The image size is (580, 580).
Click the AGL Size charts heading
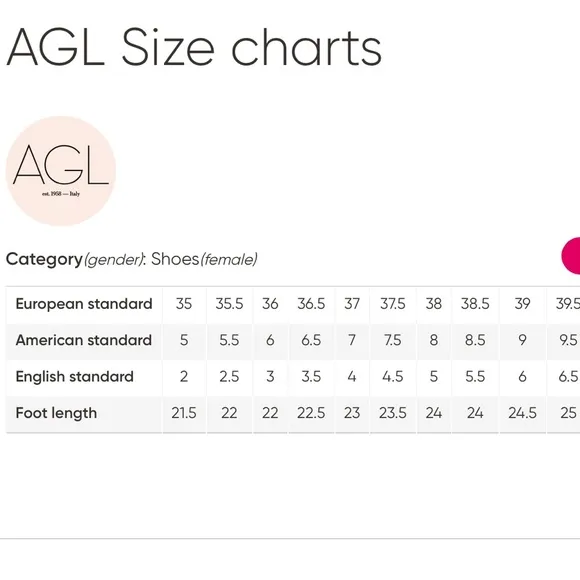194,47
